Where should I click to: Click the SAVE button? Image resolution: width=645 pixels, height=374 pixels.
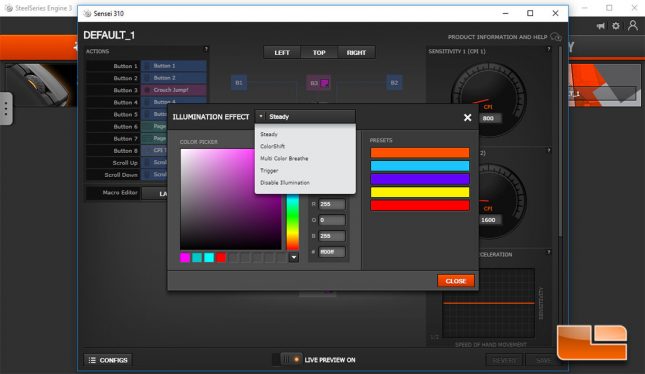click(543, 360)
